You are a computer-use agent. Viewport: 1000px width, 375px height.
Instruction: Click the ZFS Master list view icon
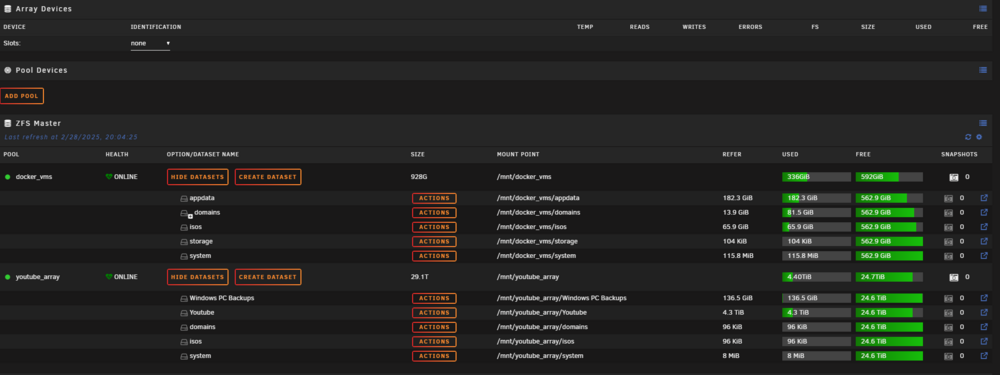983,122
